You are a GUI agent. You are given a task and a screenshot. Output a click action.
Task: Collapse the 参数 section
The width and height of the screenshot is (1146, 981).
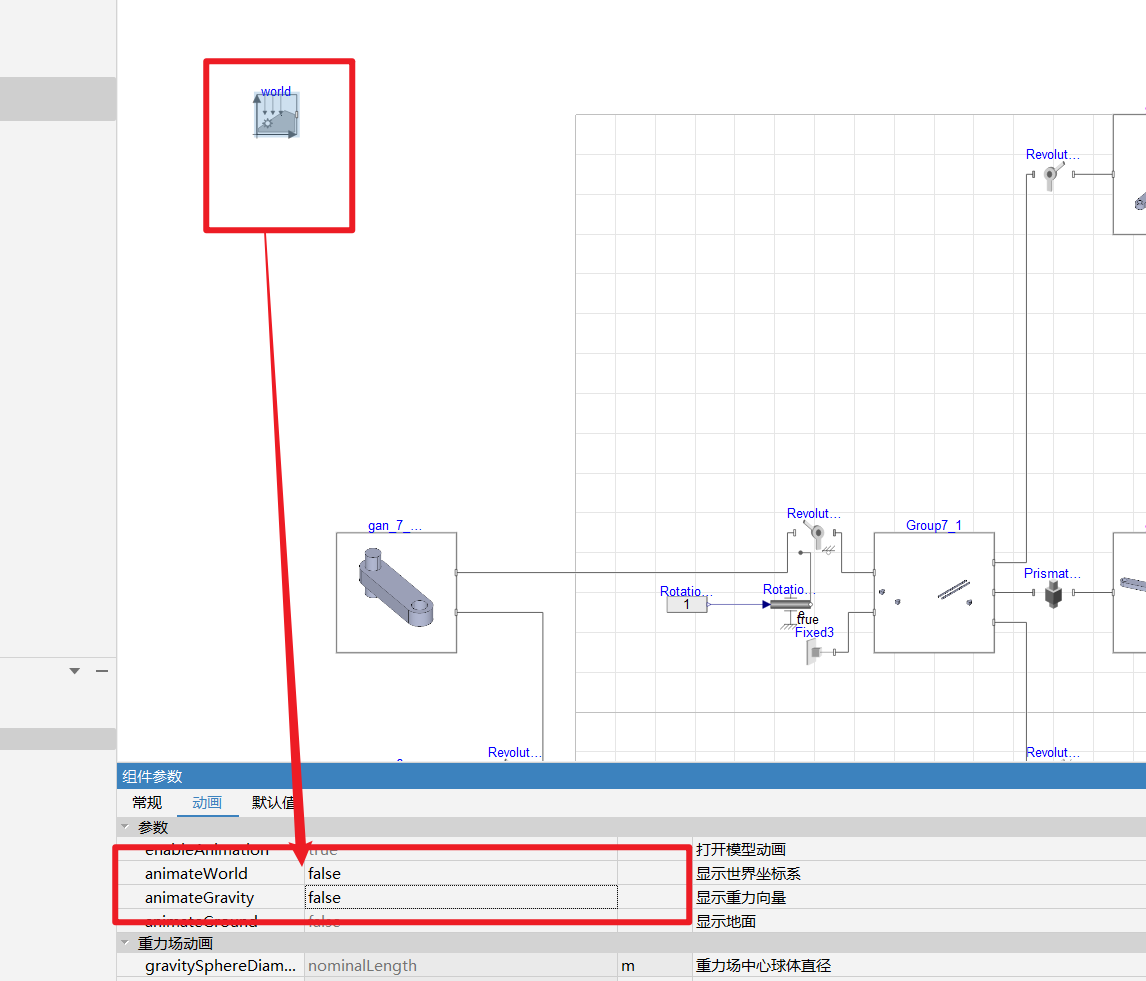pyautogui.click(x=125, y=827)
